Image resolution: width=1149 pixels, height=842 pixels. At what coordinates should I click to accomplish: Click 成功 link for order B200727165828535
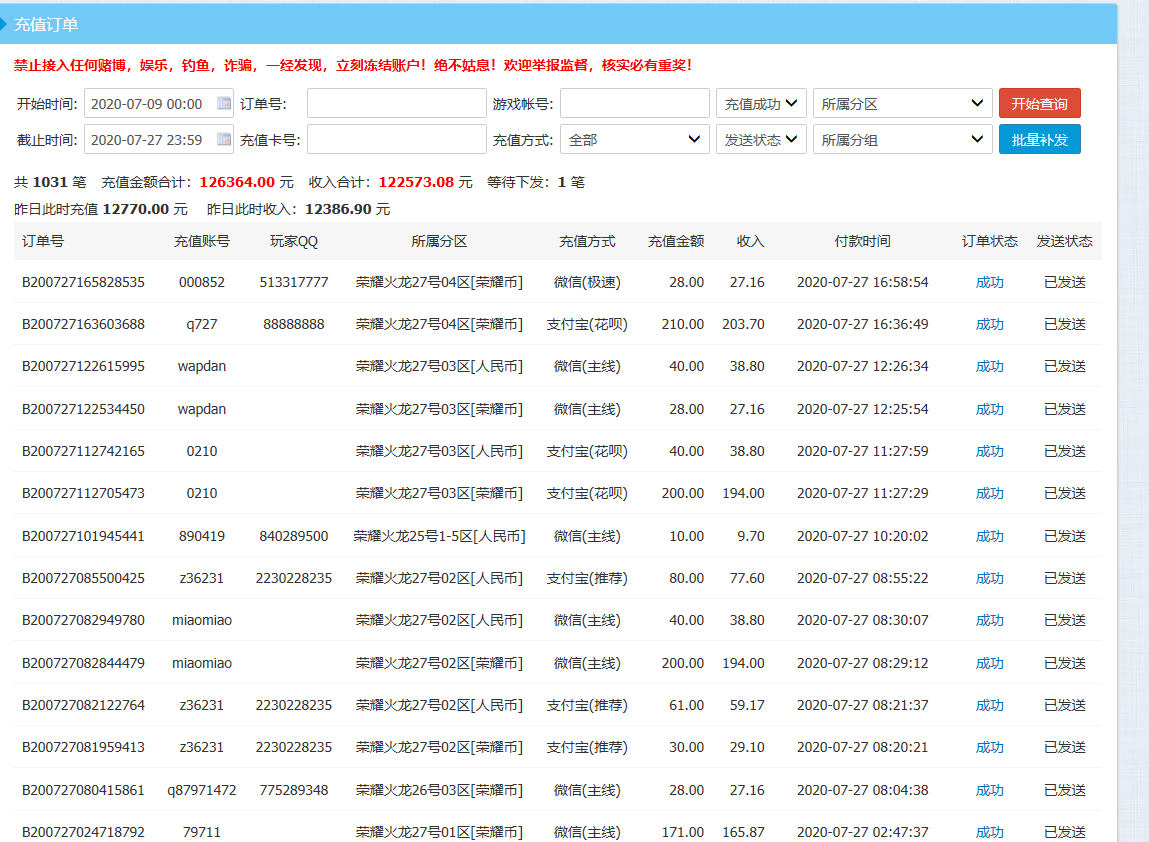[x=989, y=282]
